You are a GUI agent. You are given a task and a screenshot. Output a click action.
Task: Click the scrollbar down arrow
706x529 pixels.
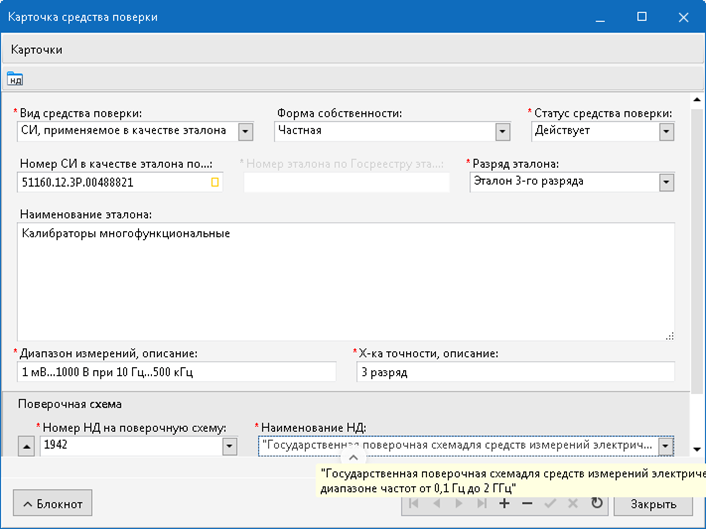[x=697, y=449]
